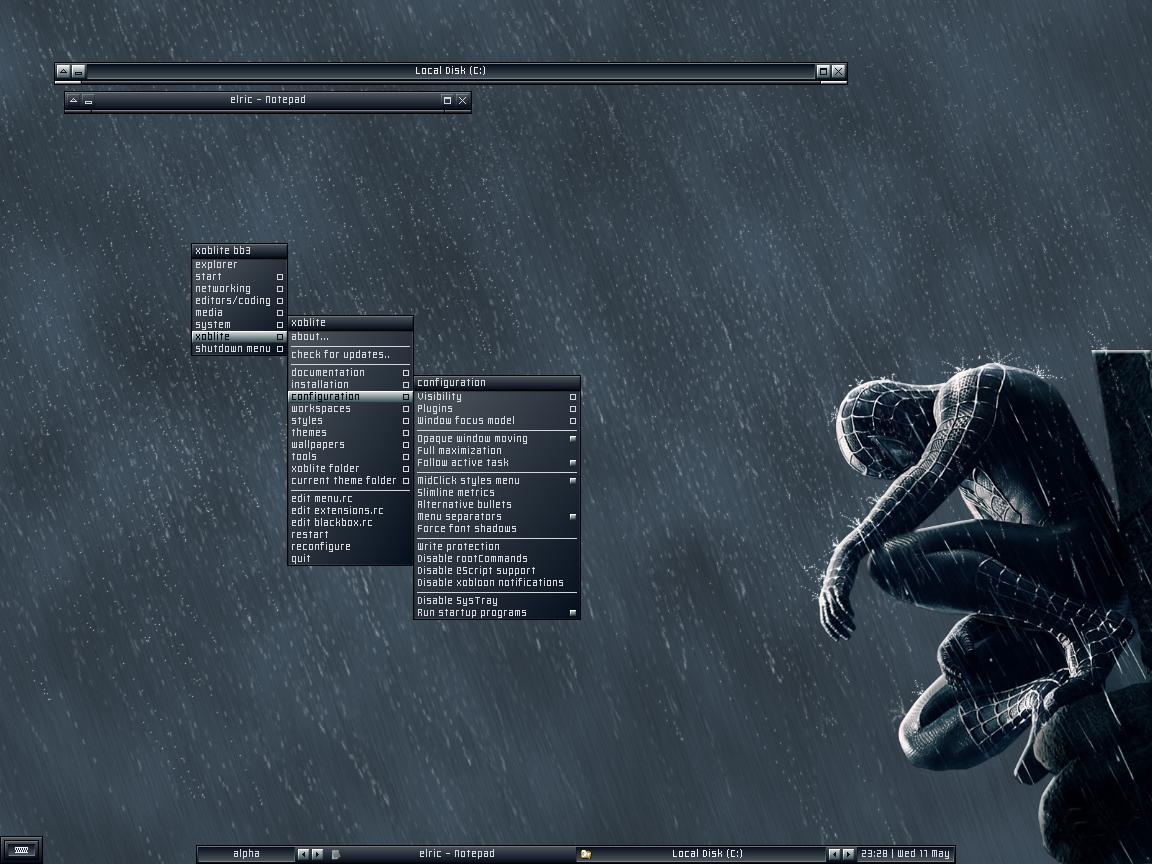Select edit extensions.rc

point(350,511)
